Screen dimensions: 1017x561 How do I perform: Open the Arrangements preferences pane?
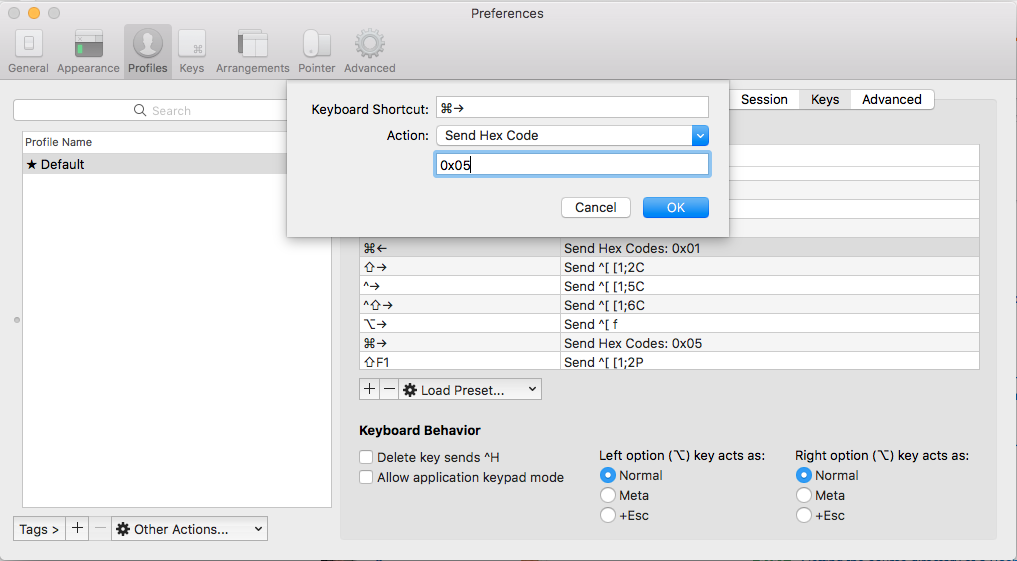coord(252,52)
